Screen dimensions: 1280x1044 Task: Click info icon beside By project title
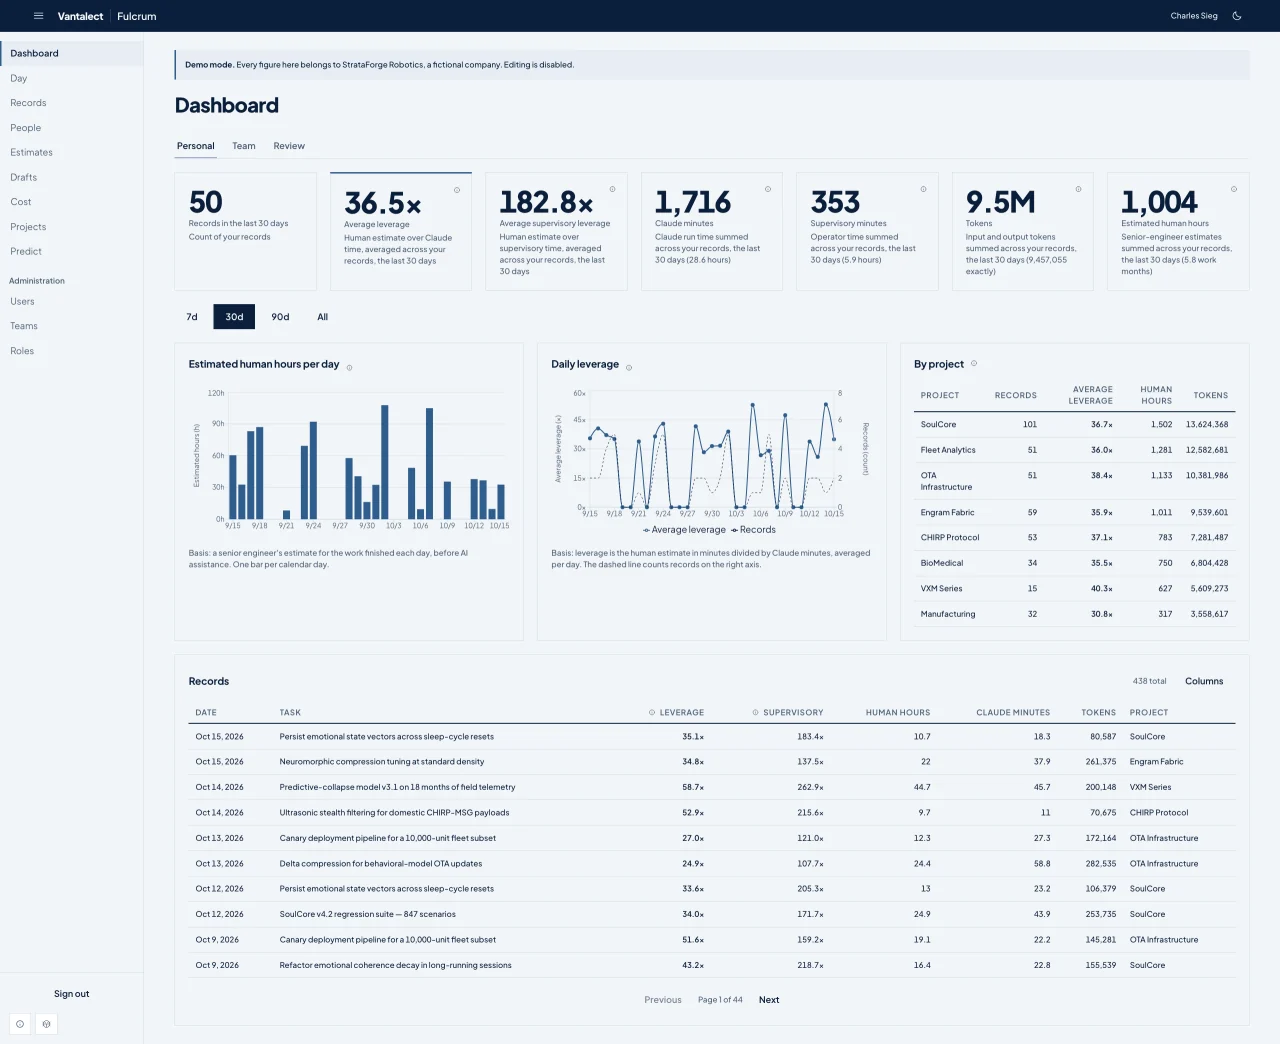point(974,363)
